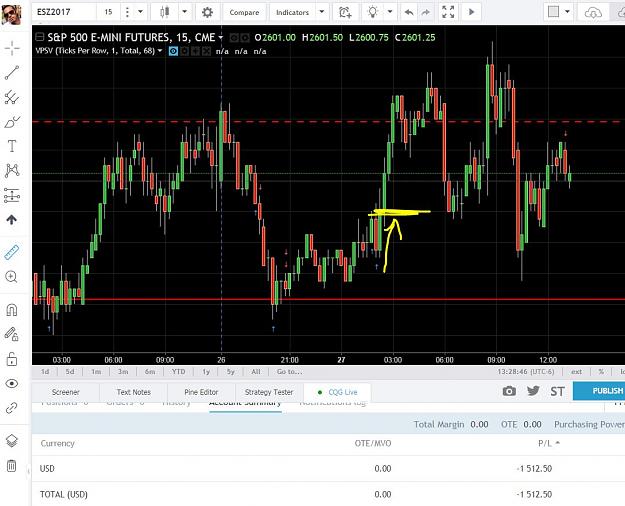Expand the VPSV indicator dropdown arrow

coord(160,51)
